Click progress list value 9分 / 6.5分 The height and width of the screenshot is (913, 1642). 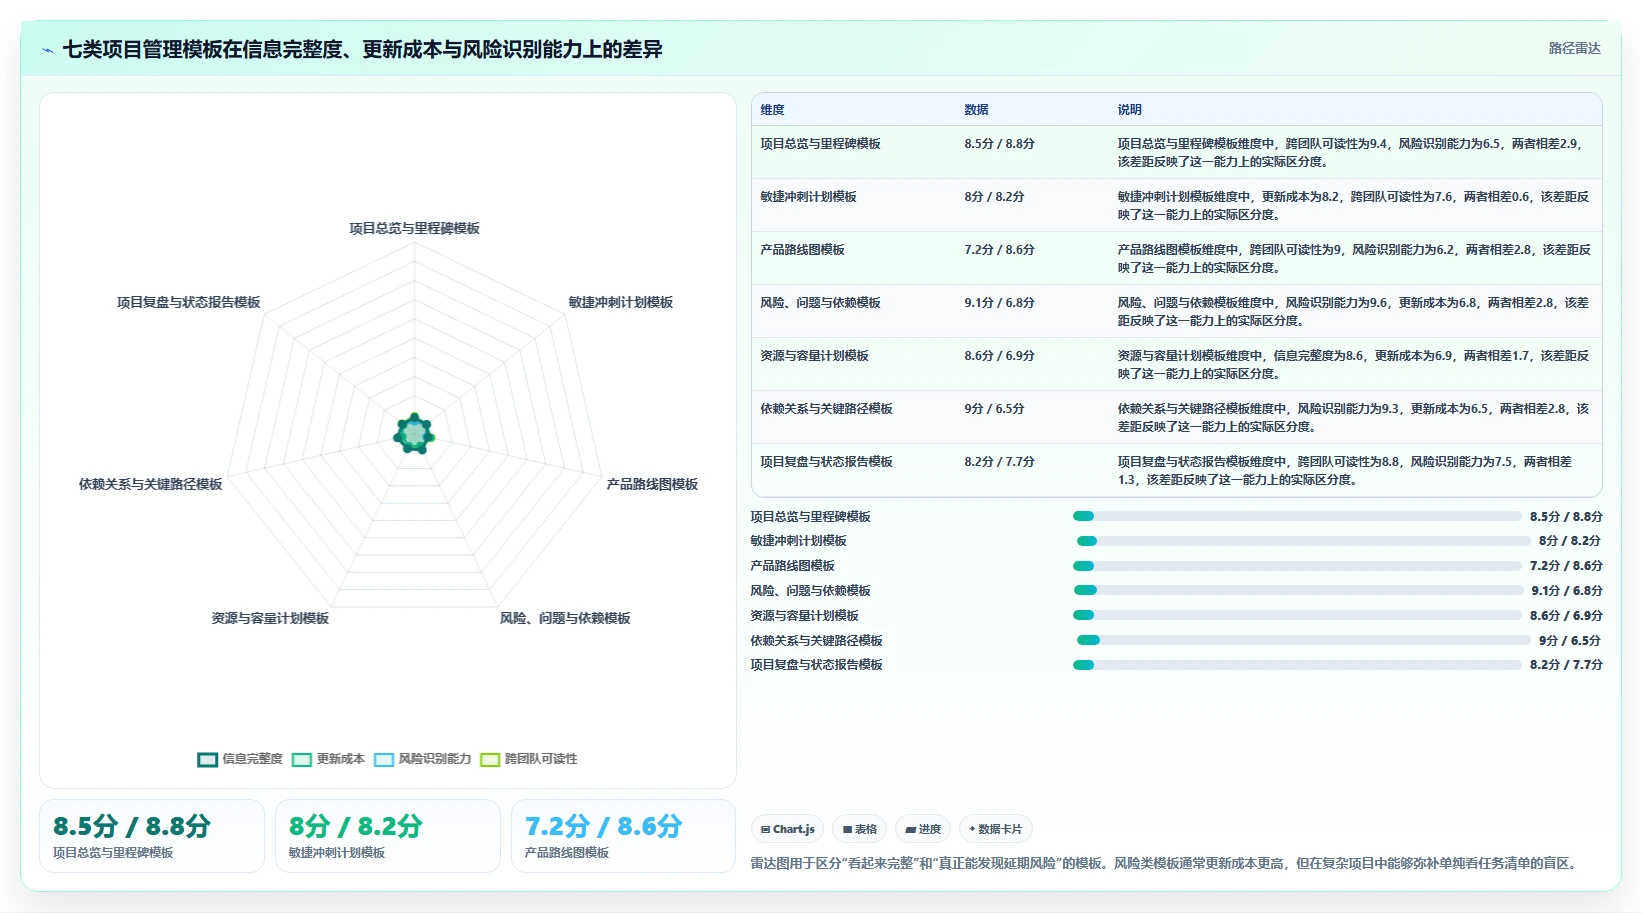[1570, 641]
